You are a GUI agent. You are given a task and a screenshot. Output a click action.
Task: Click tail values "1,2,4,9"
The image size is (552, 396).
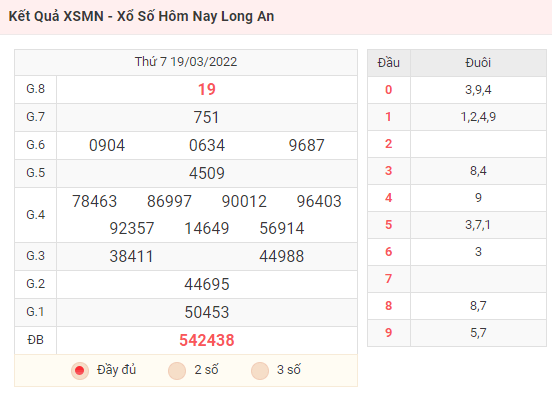478,117
